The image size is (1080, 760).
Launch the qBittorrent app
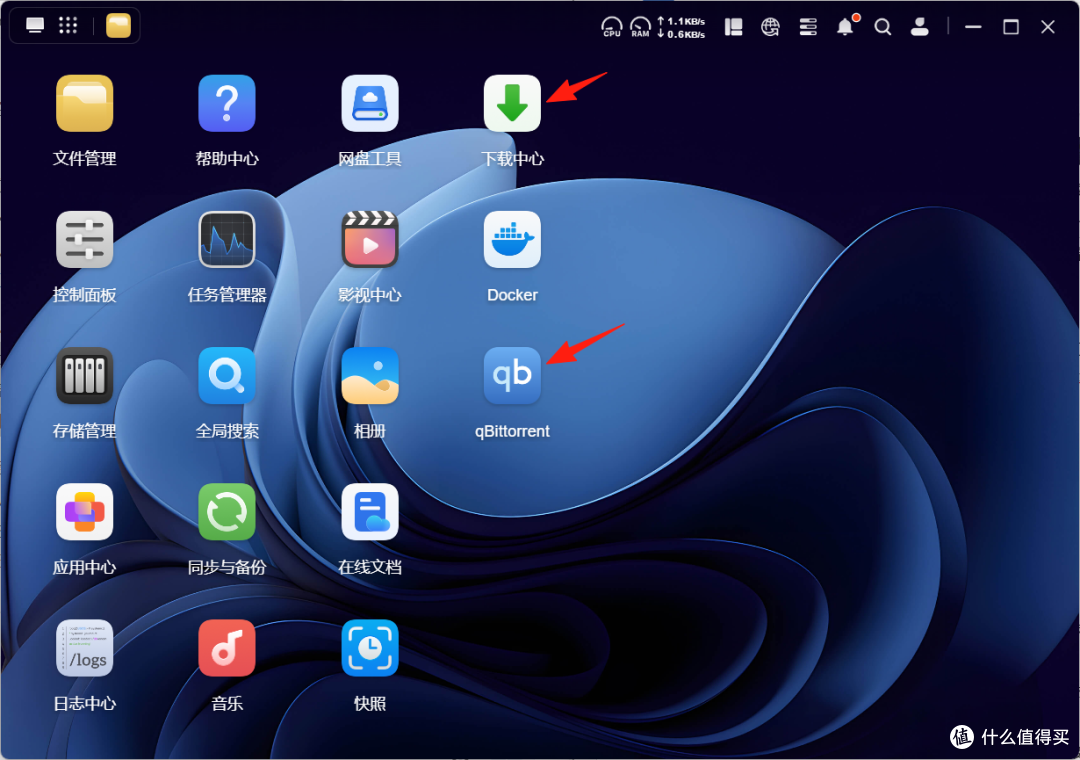[x=512, y=376]
